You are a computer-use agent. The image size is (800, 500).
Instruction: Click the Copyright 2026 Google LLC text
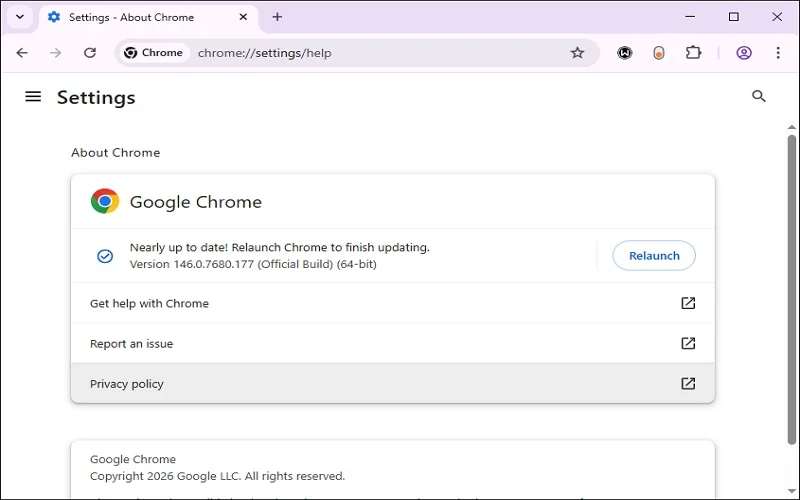pos(217,476)
